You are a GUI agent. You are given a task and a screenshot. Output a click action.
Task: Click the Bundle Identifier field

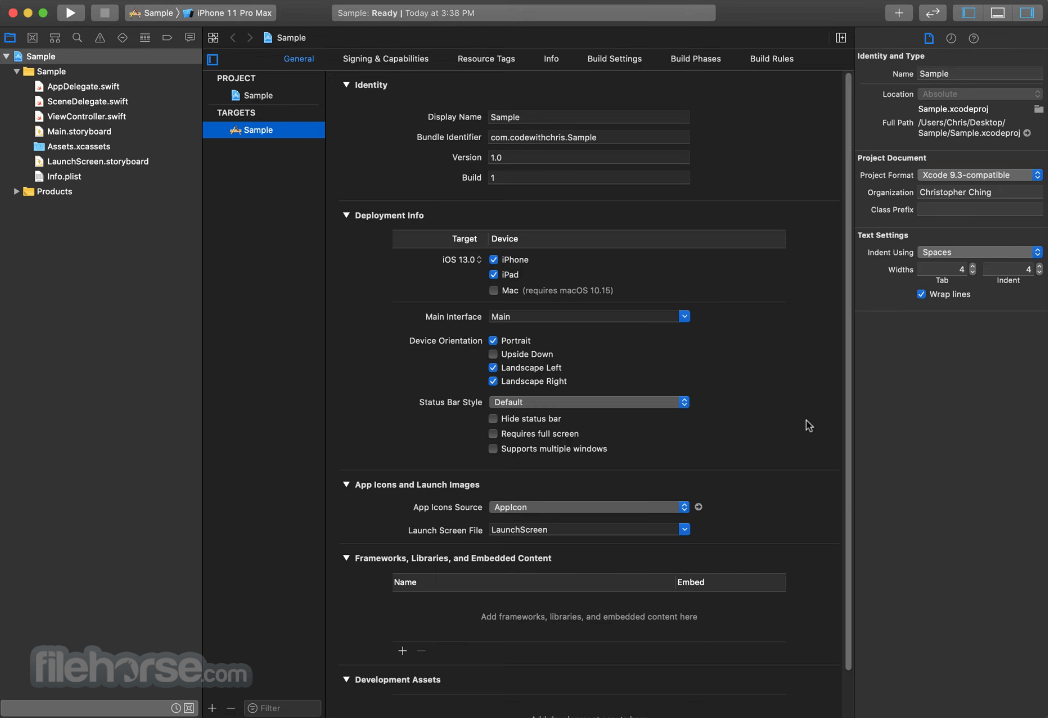click(589, 137)
